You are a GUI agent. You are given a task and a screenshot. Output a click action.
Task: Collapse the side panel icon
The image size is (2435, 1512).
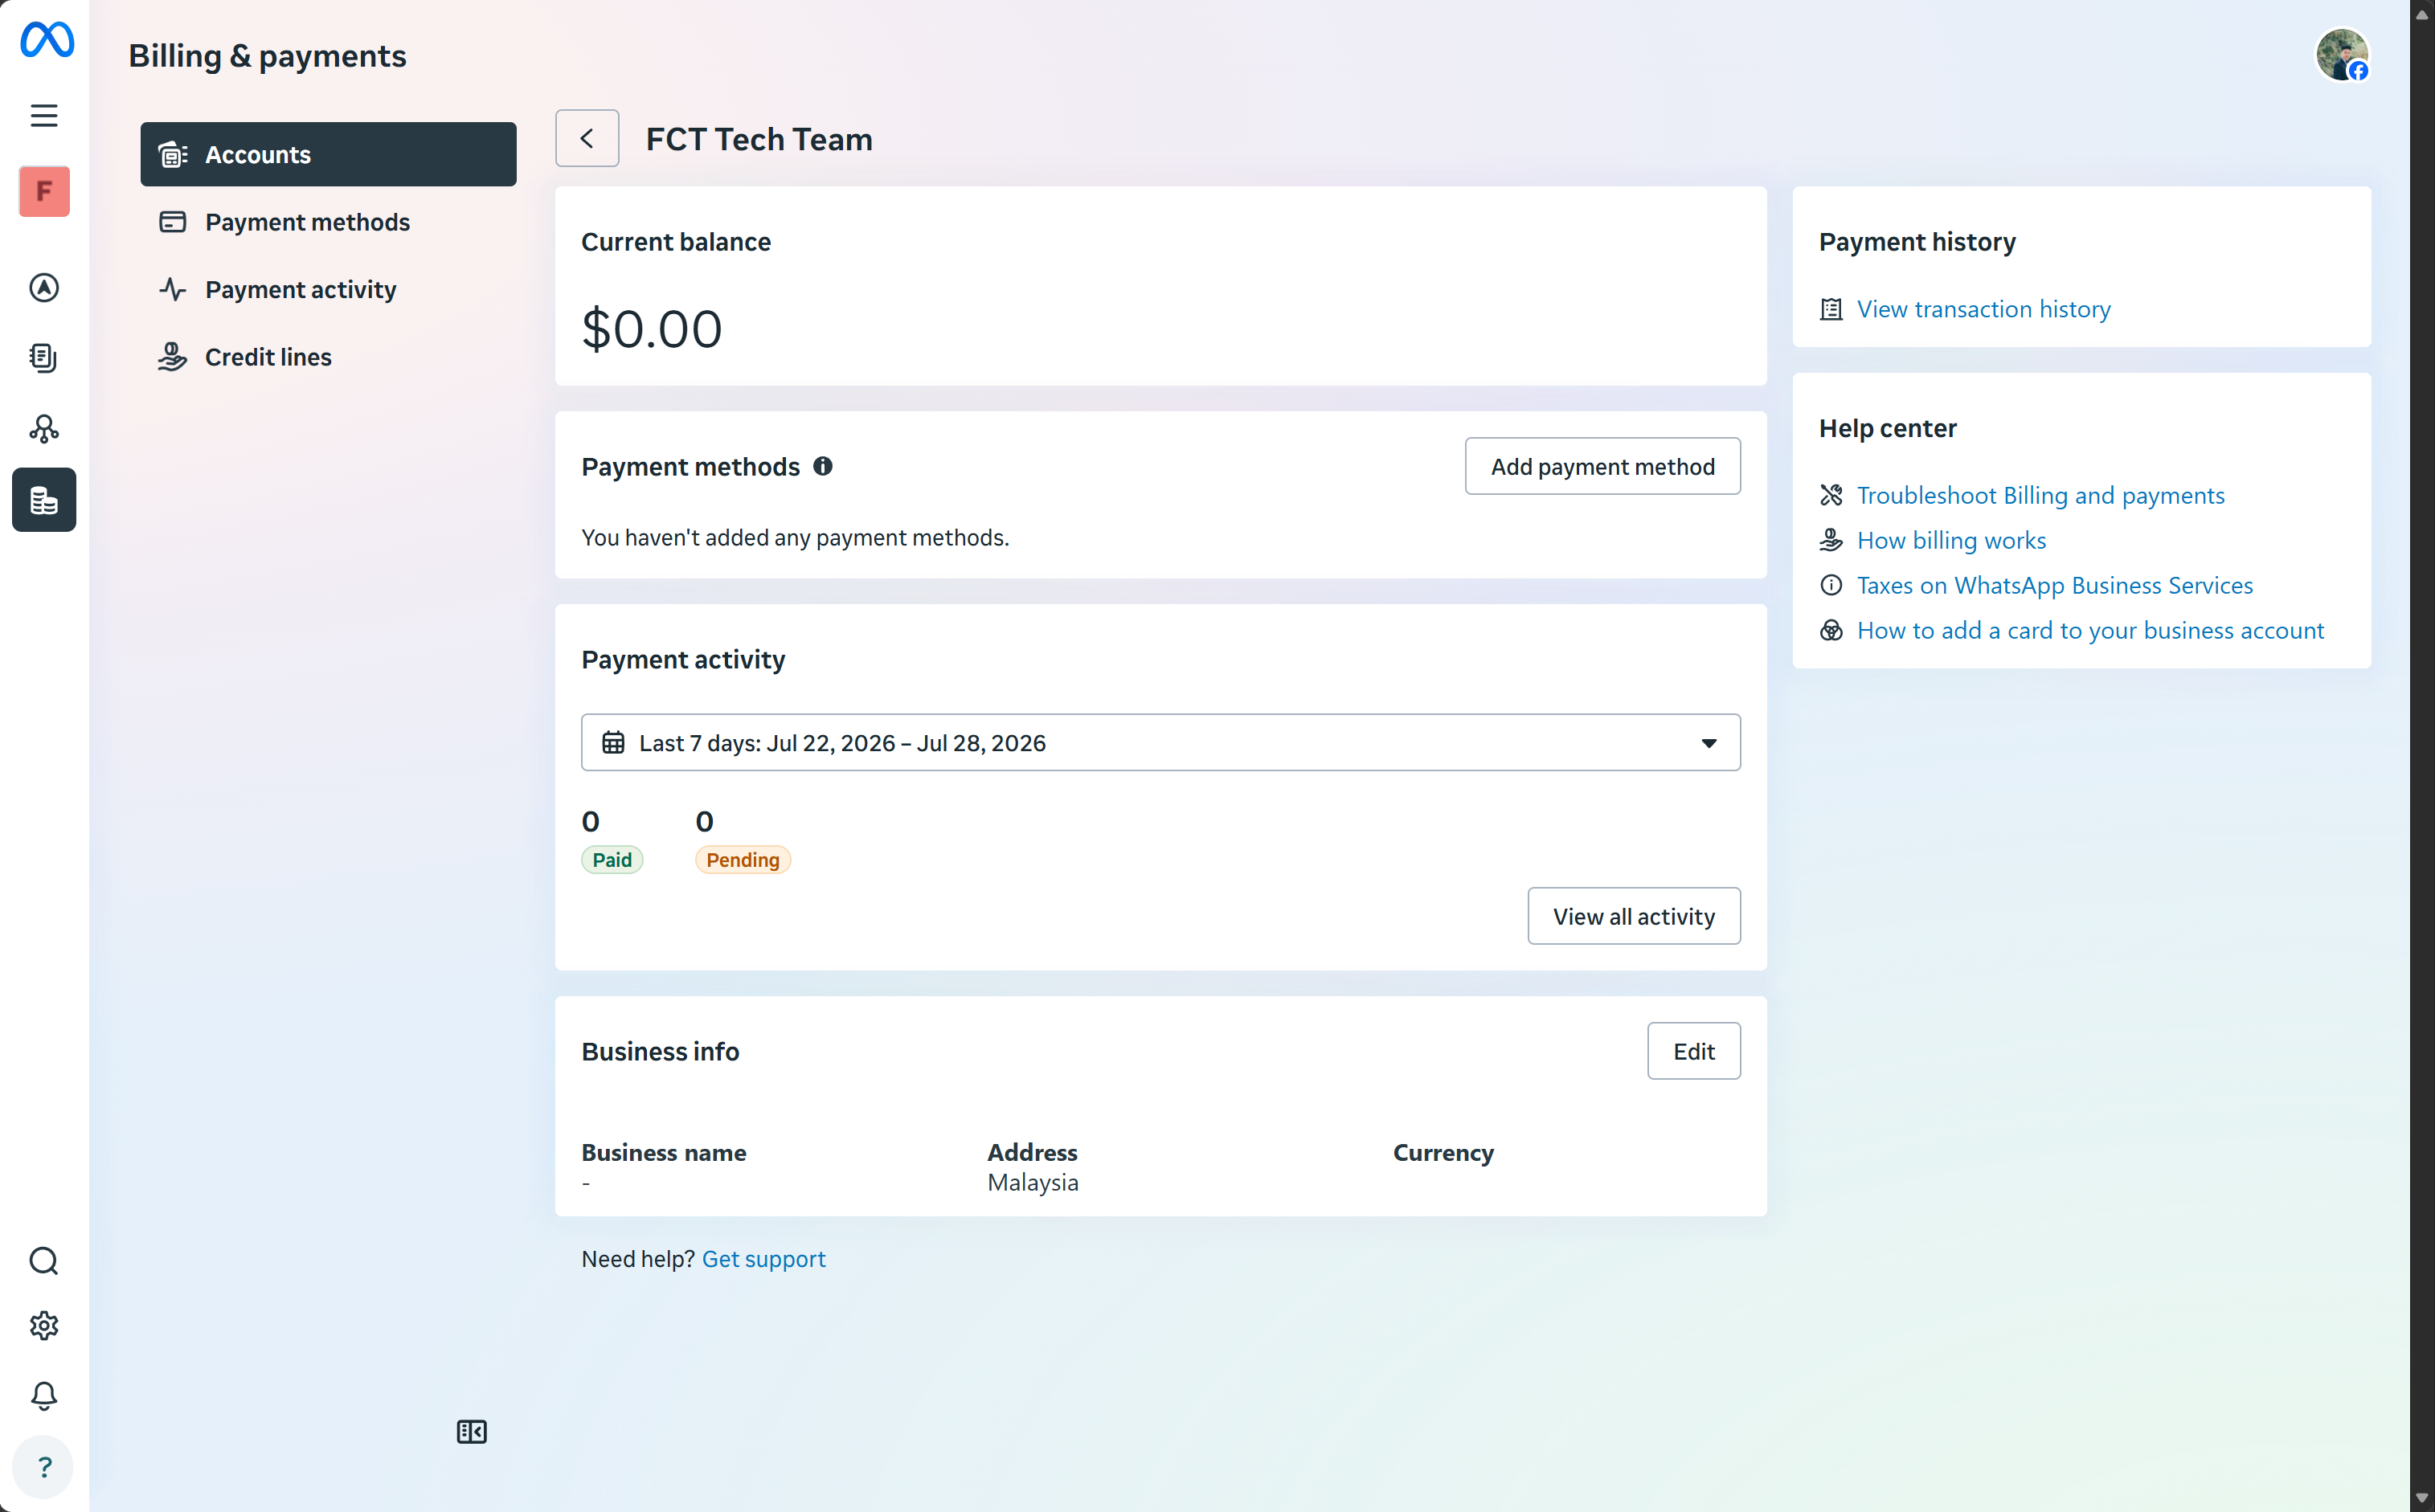point(472,1432)
